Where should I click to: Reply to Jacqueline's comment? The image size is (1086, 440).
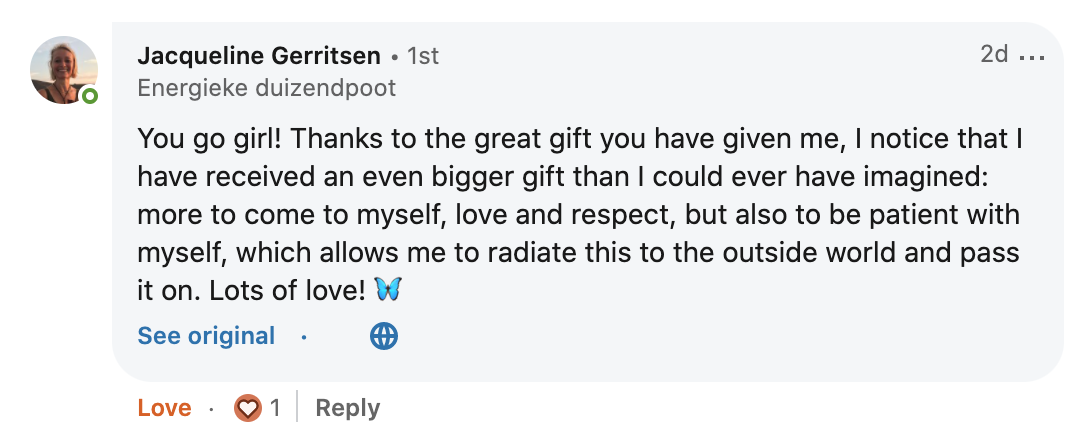pyautogui.click(x=347, y=408)
